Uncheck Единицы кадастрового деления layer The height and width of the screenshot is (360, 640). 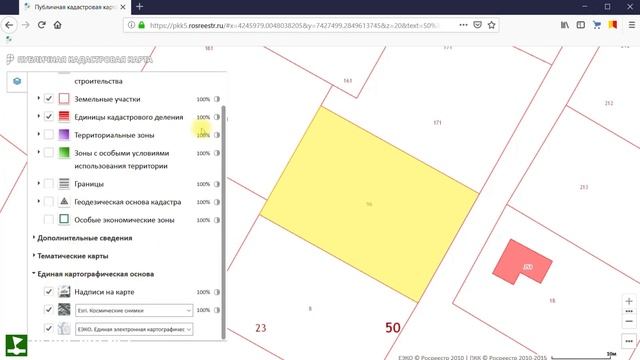[49, 116]
